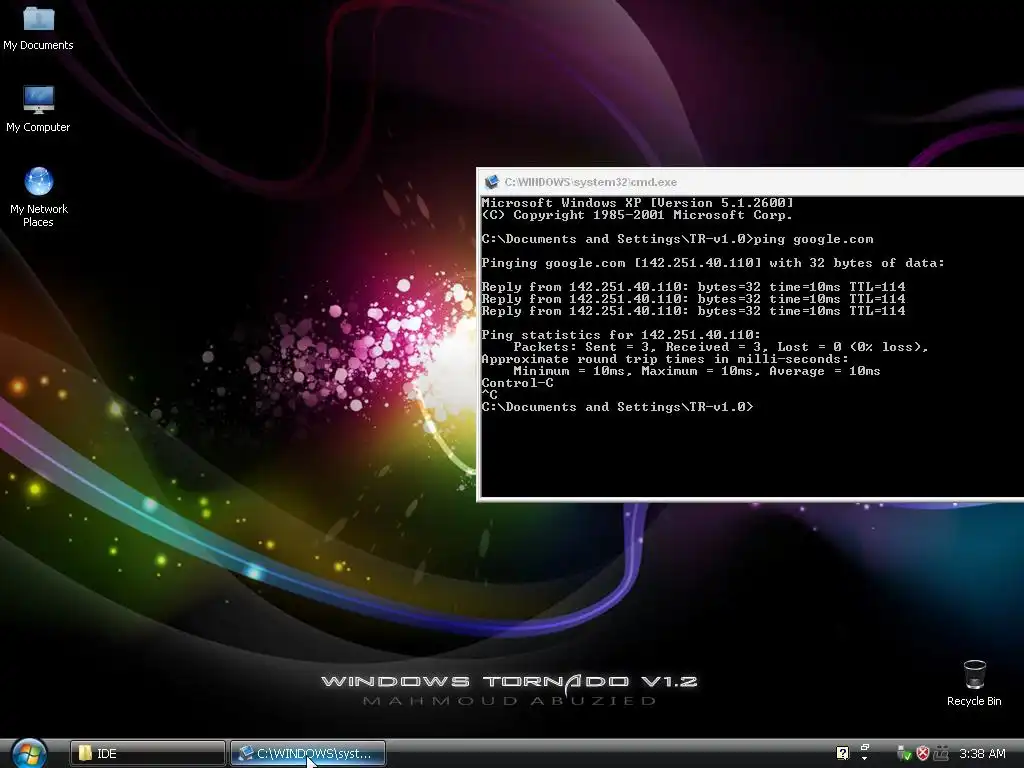
Task: Click the cmd.exe window title bar
Action: 751,182
